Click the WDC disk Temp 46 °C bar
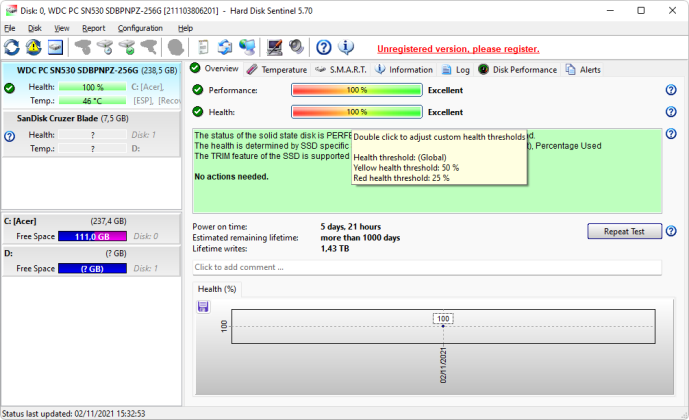 tap(93, 101)
